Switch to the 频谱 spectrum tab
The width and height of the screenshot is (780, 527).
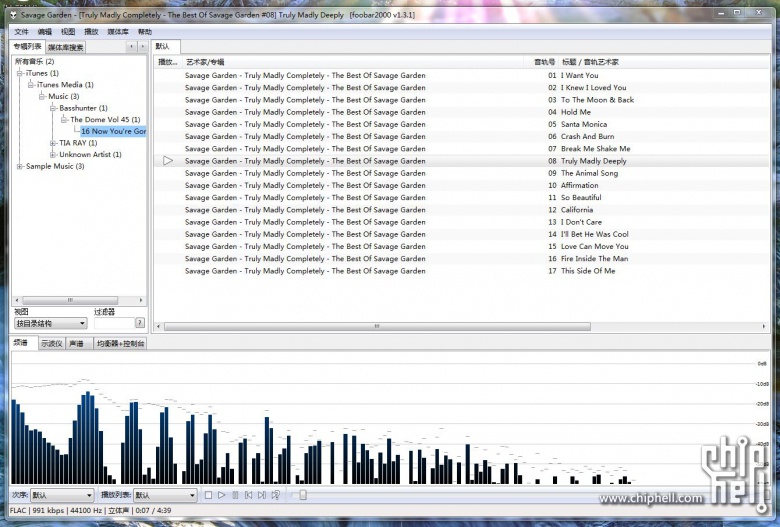tap(23, 343)
